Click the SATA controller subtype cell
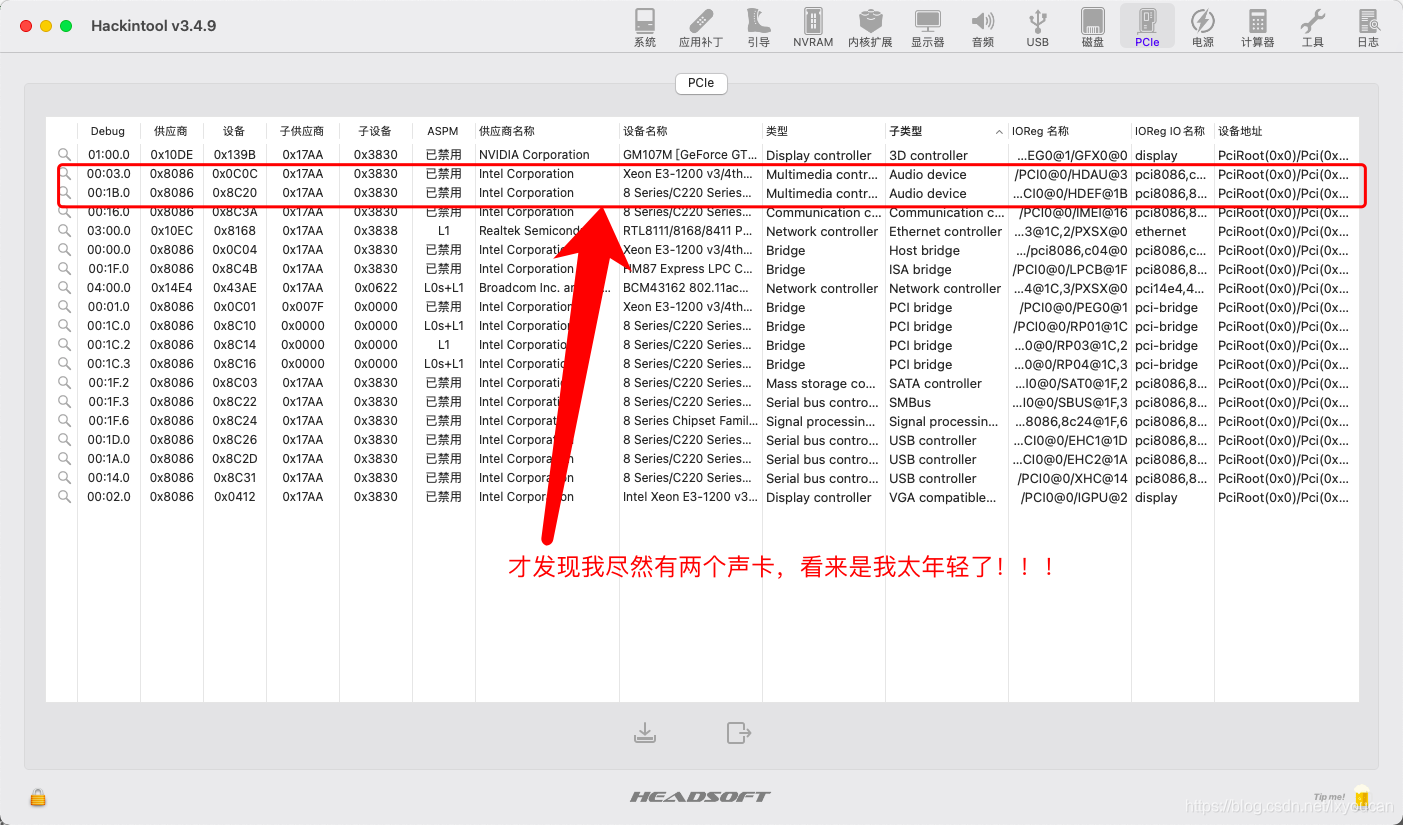The width and height of the screenshot is (1403, 825). [x=935, y=383]
